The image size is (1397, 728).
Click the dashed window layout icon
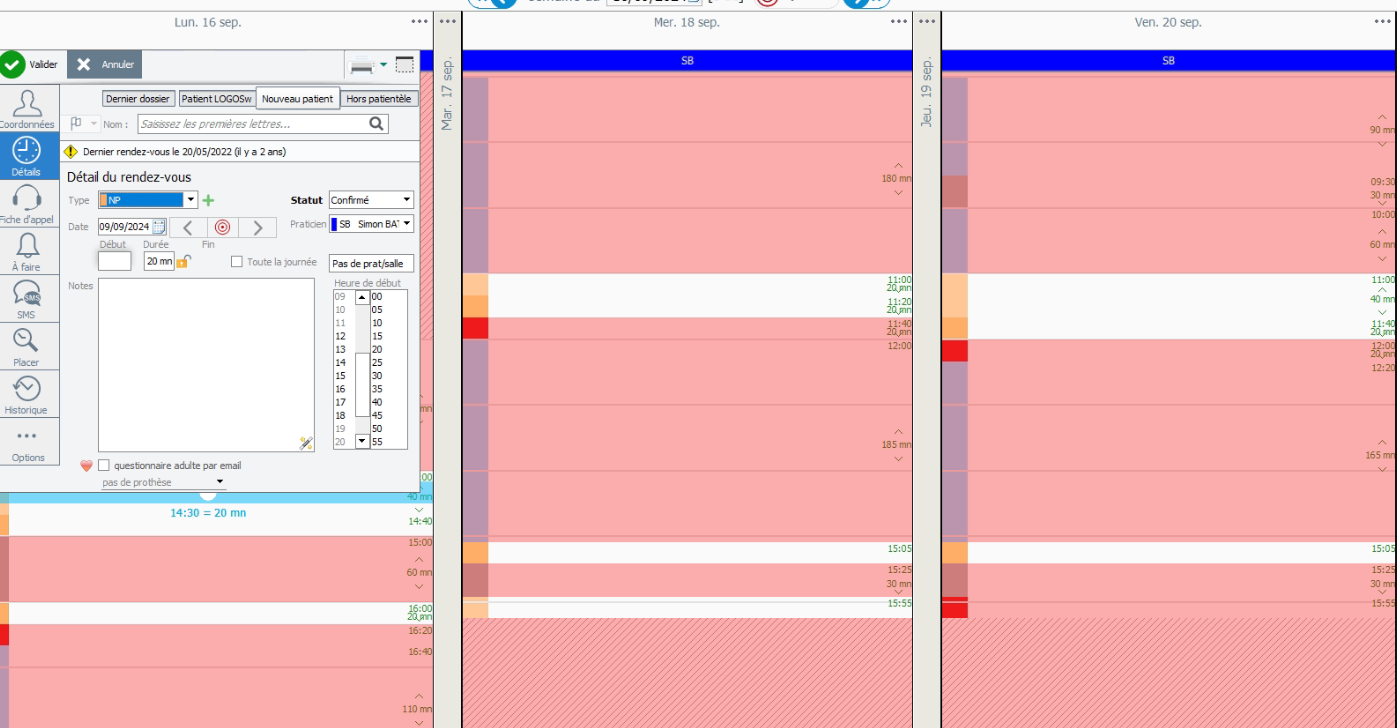[x=404, y=64]
